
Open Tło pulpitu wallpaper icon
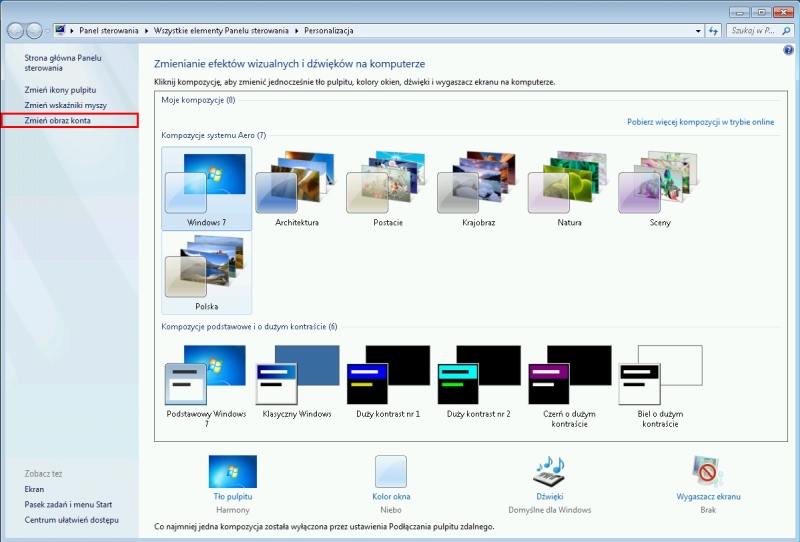pos(233,471)
